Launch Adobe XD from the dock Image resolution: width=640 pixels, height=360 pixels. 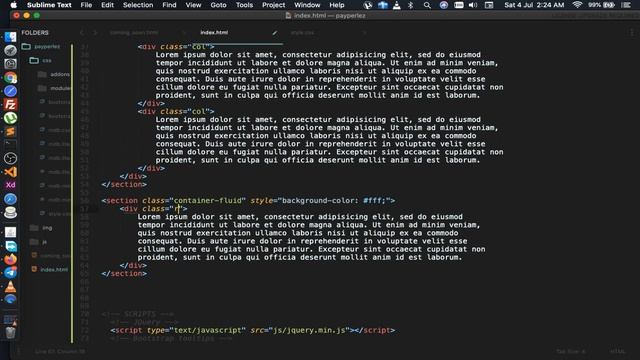pos(11,185)
